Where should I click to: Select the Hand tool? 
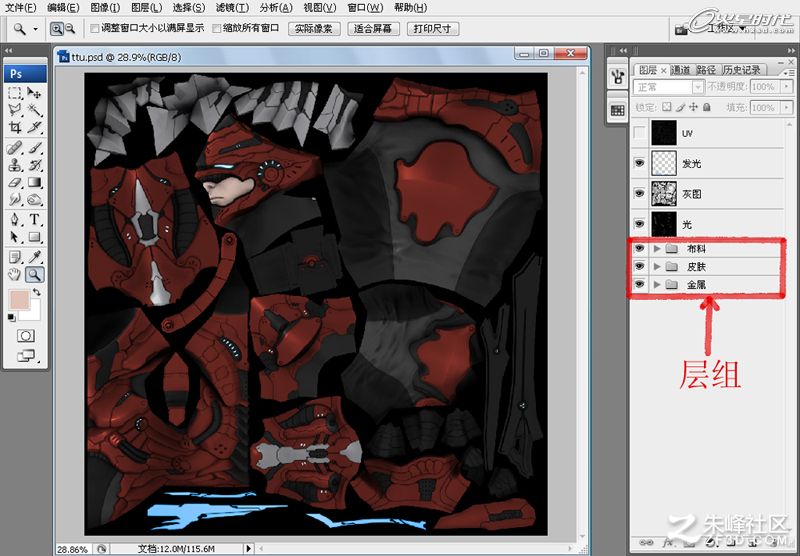point(15,275)
